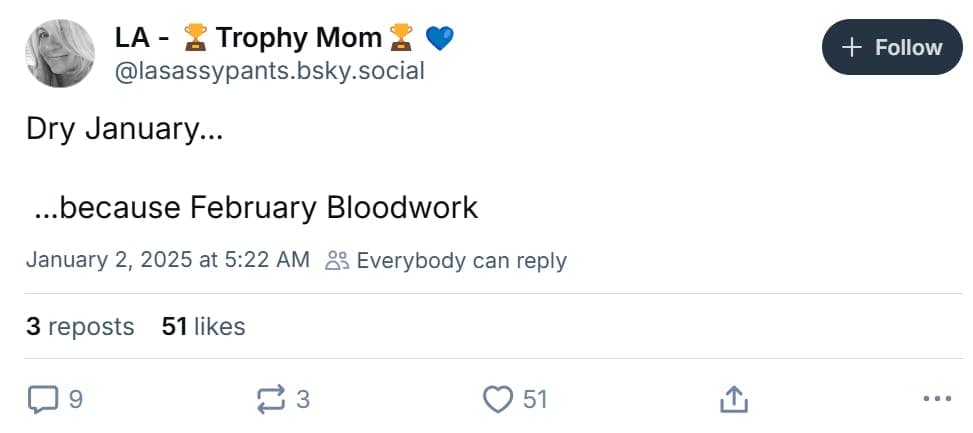Click the "Trophy Mom" display name
This screenshot has width=973, height=433.
tap(298, 39)
